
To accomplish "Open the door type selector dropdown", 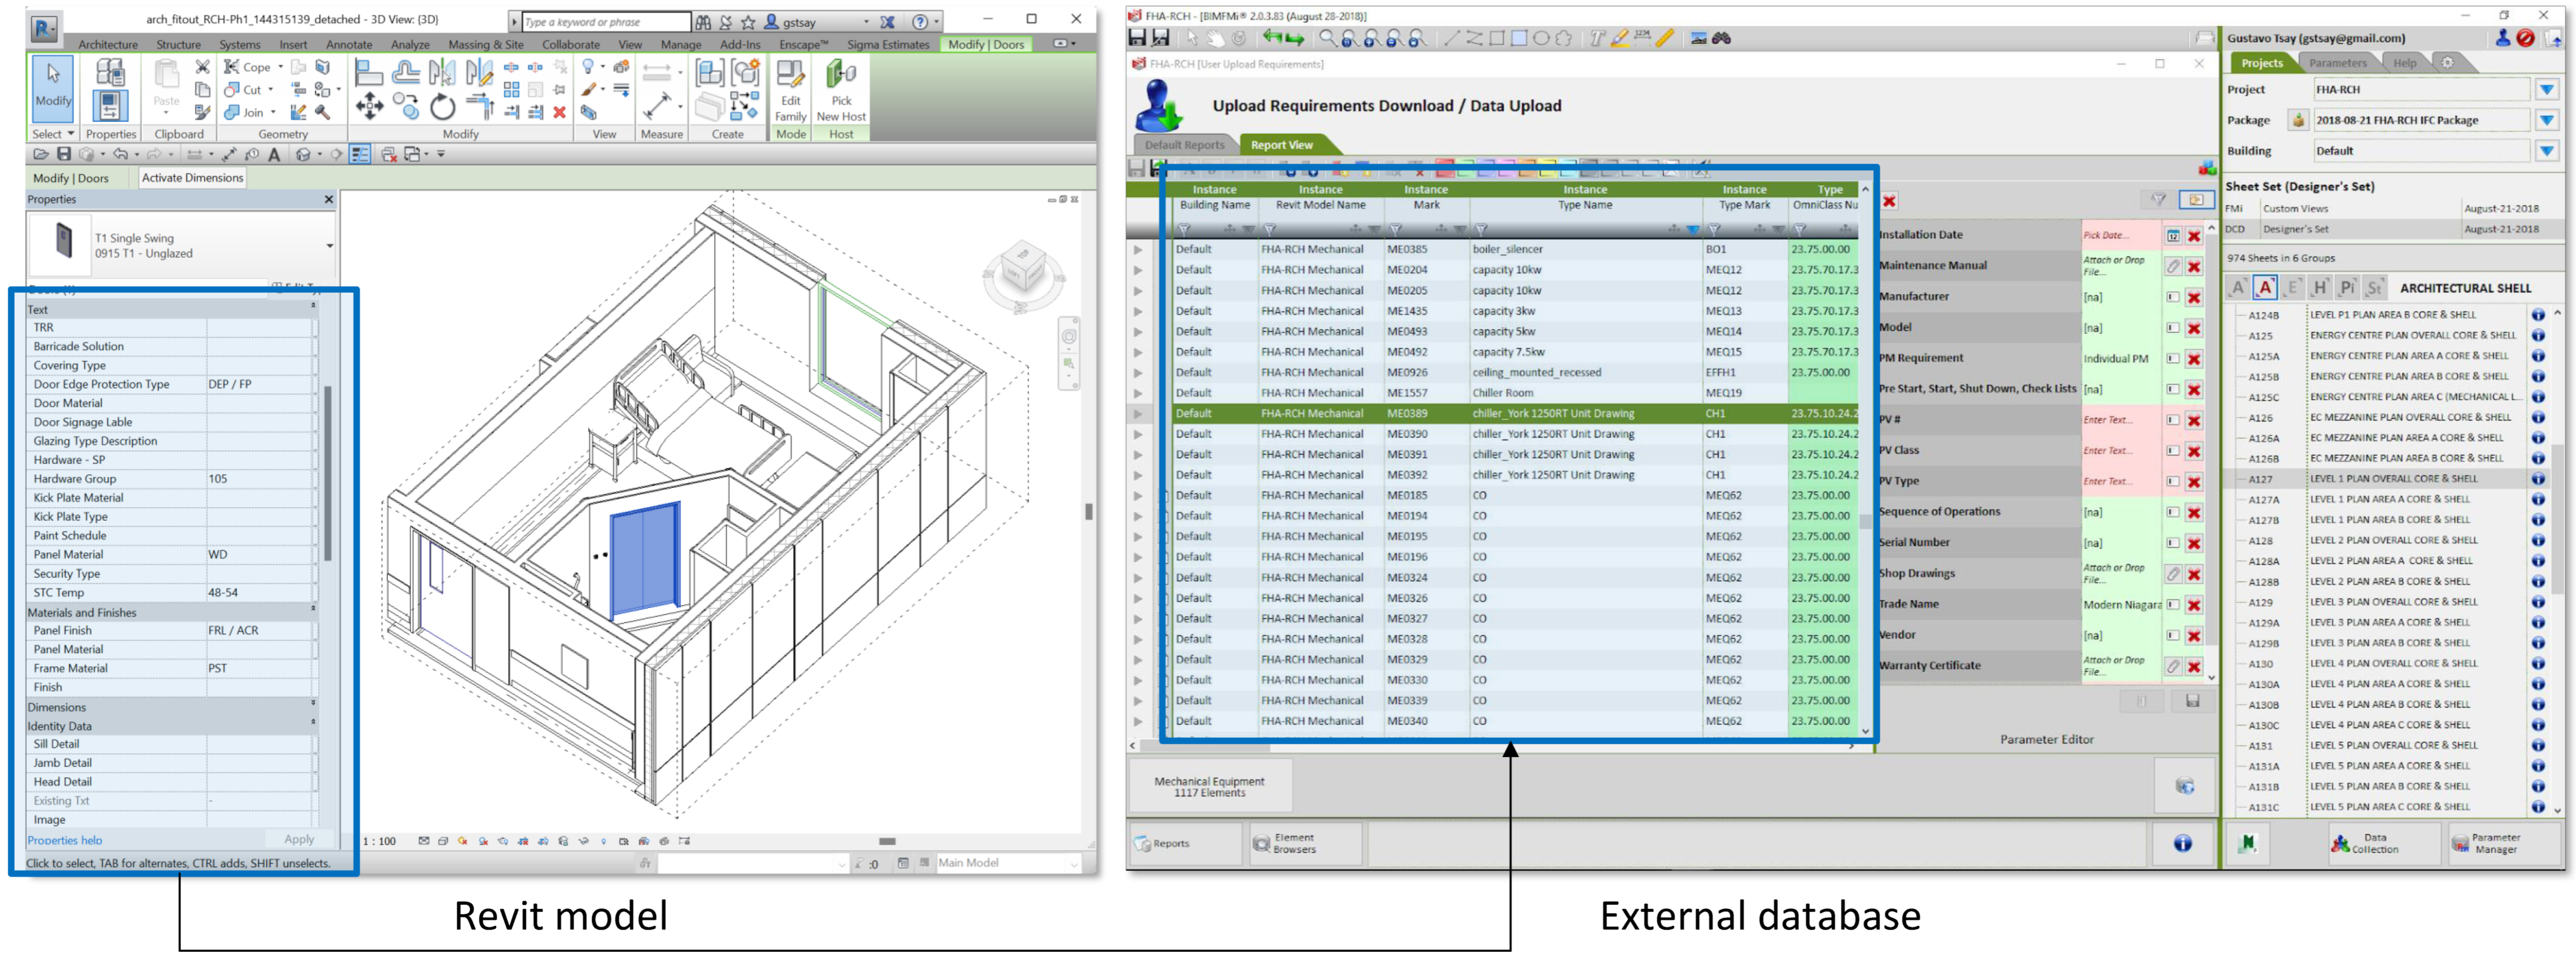I will [x=329, y=245].
